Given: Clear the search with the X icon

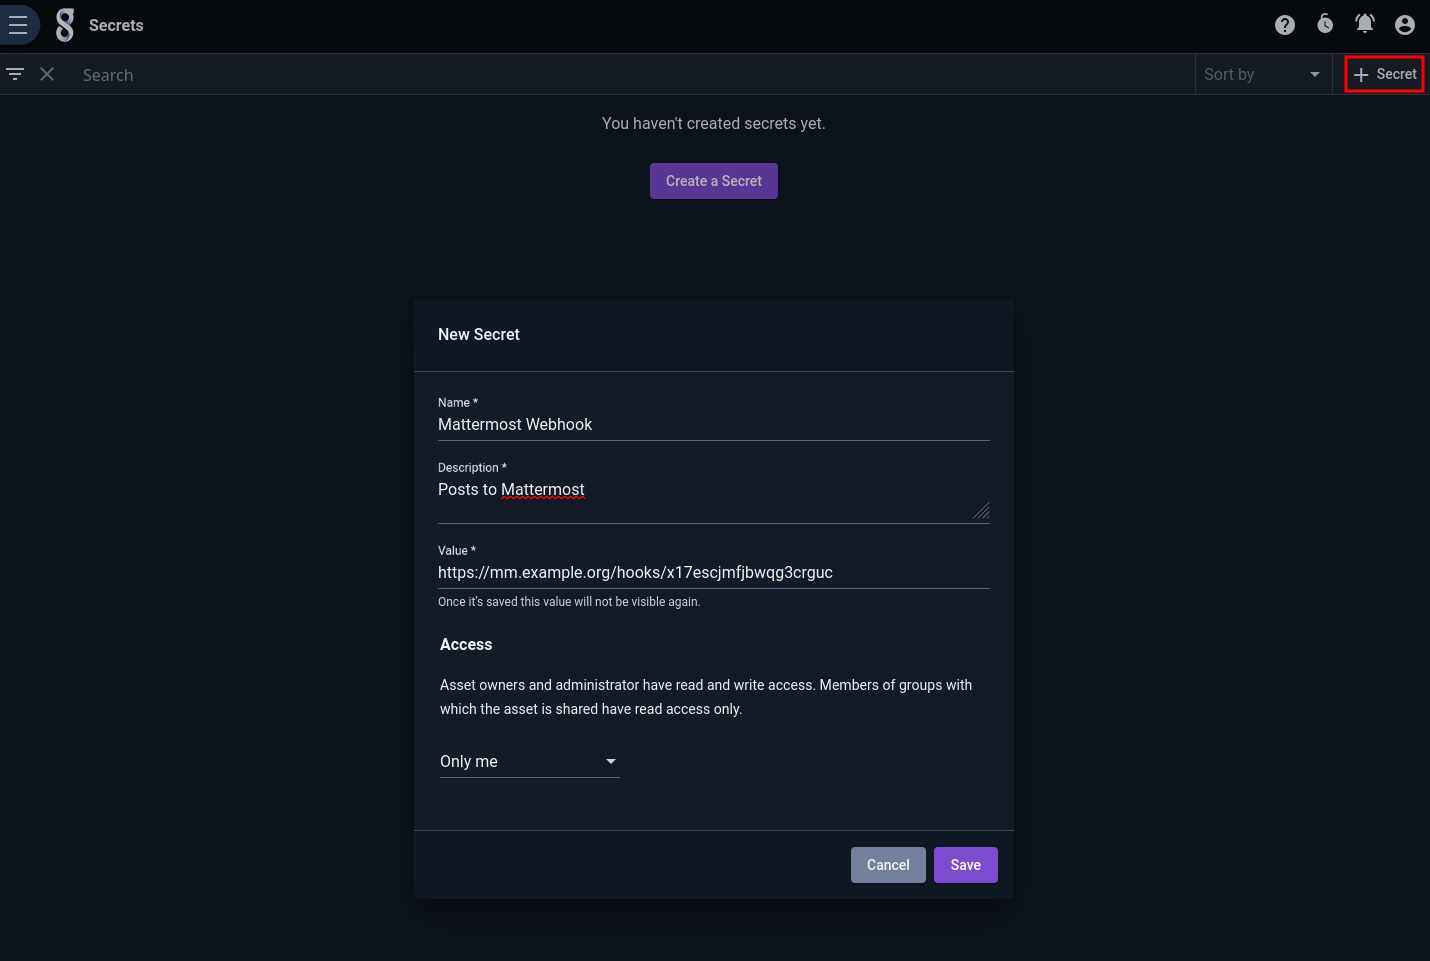Looking at the screenshot, I should [47, 74].
